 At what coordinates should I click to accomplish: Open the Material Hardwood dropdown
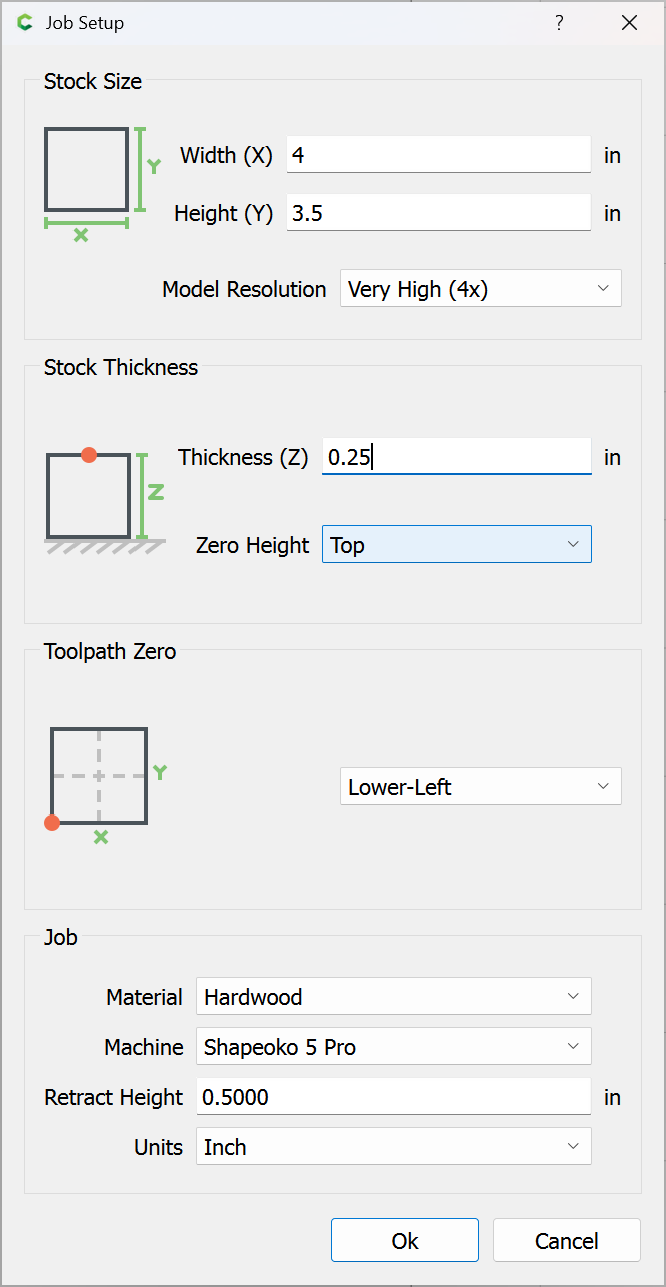(393, 997)
